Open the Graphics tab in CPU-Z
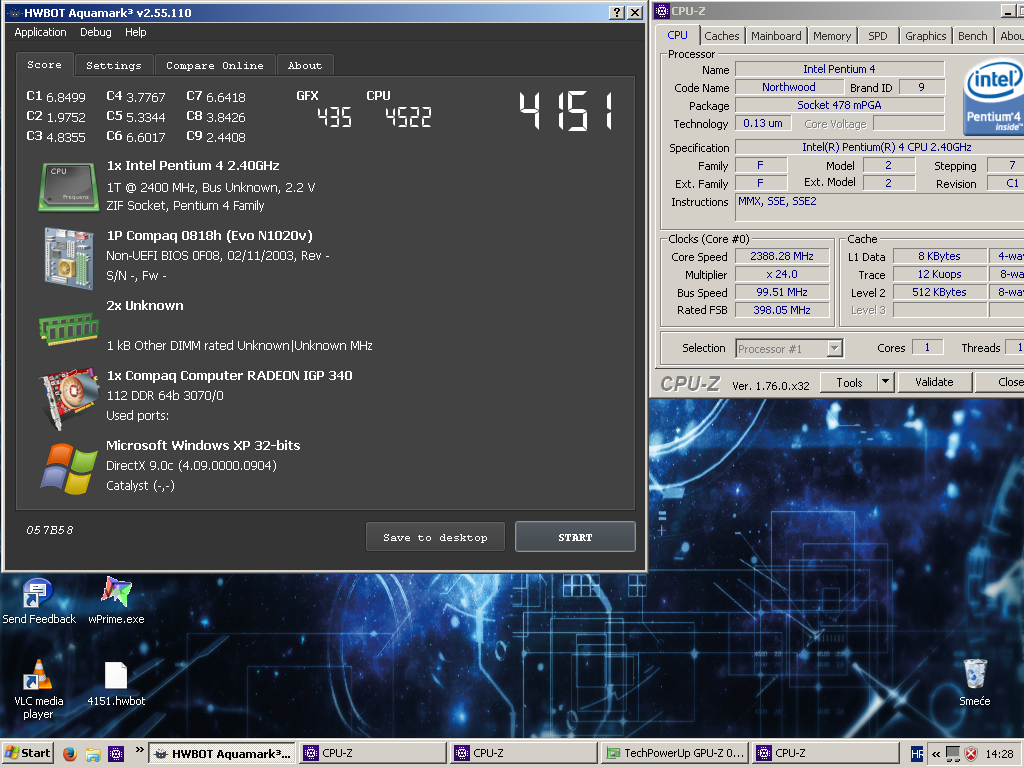This screenshot has height=768, width=1024. 925,36
